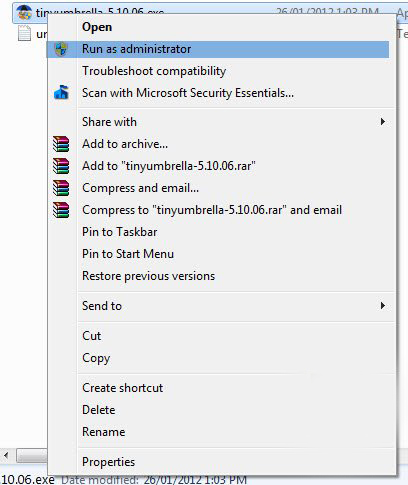Screen dimensions: 408x485
Task: Click the WinRAR icon beside Add to "tinyumbrella-5.10.06.rar"
Action: click(x=61, y=166)
